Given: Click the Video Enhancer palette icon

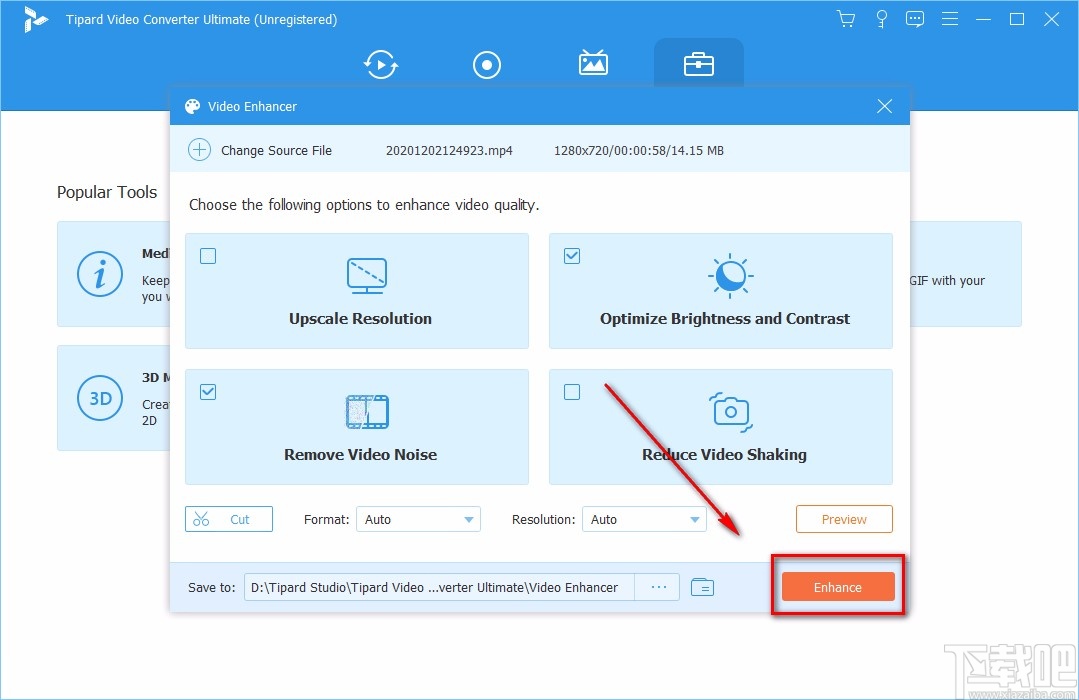Looking at the screenshot, I should [x=192, y=106].
